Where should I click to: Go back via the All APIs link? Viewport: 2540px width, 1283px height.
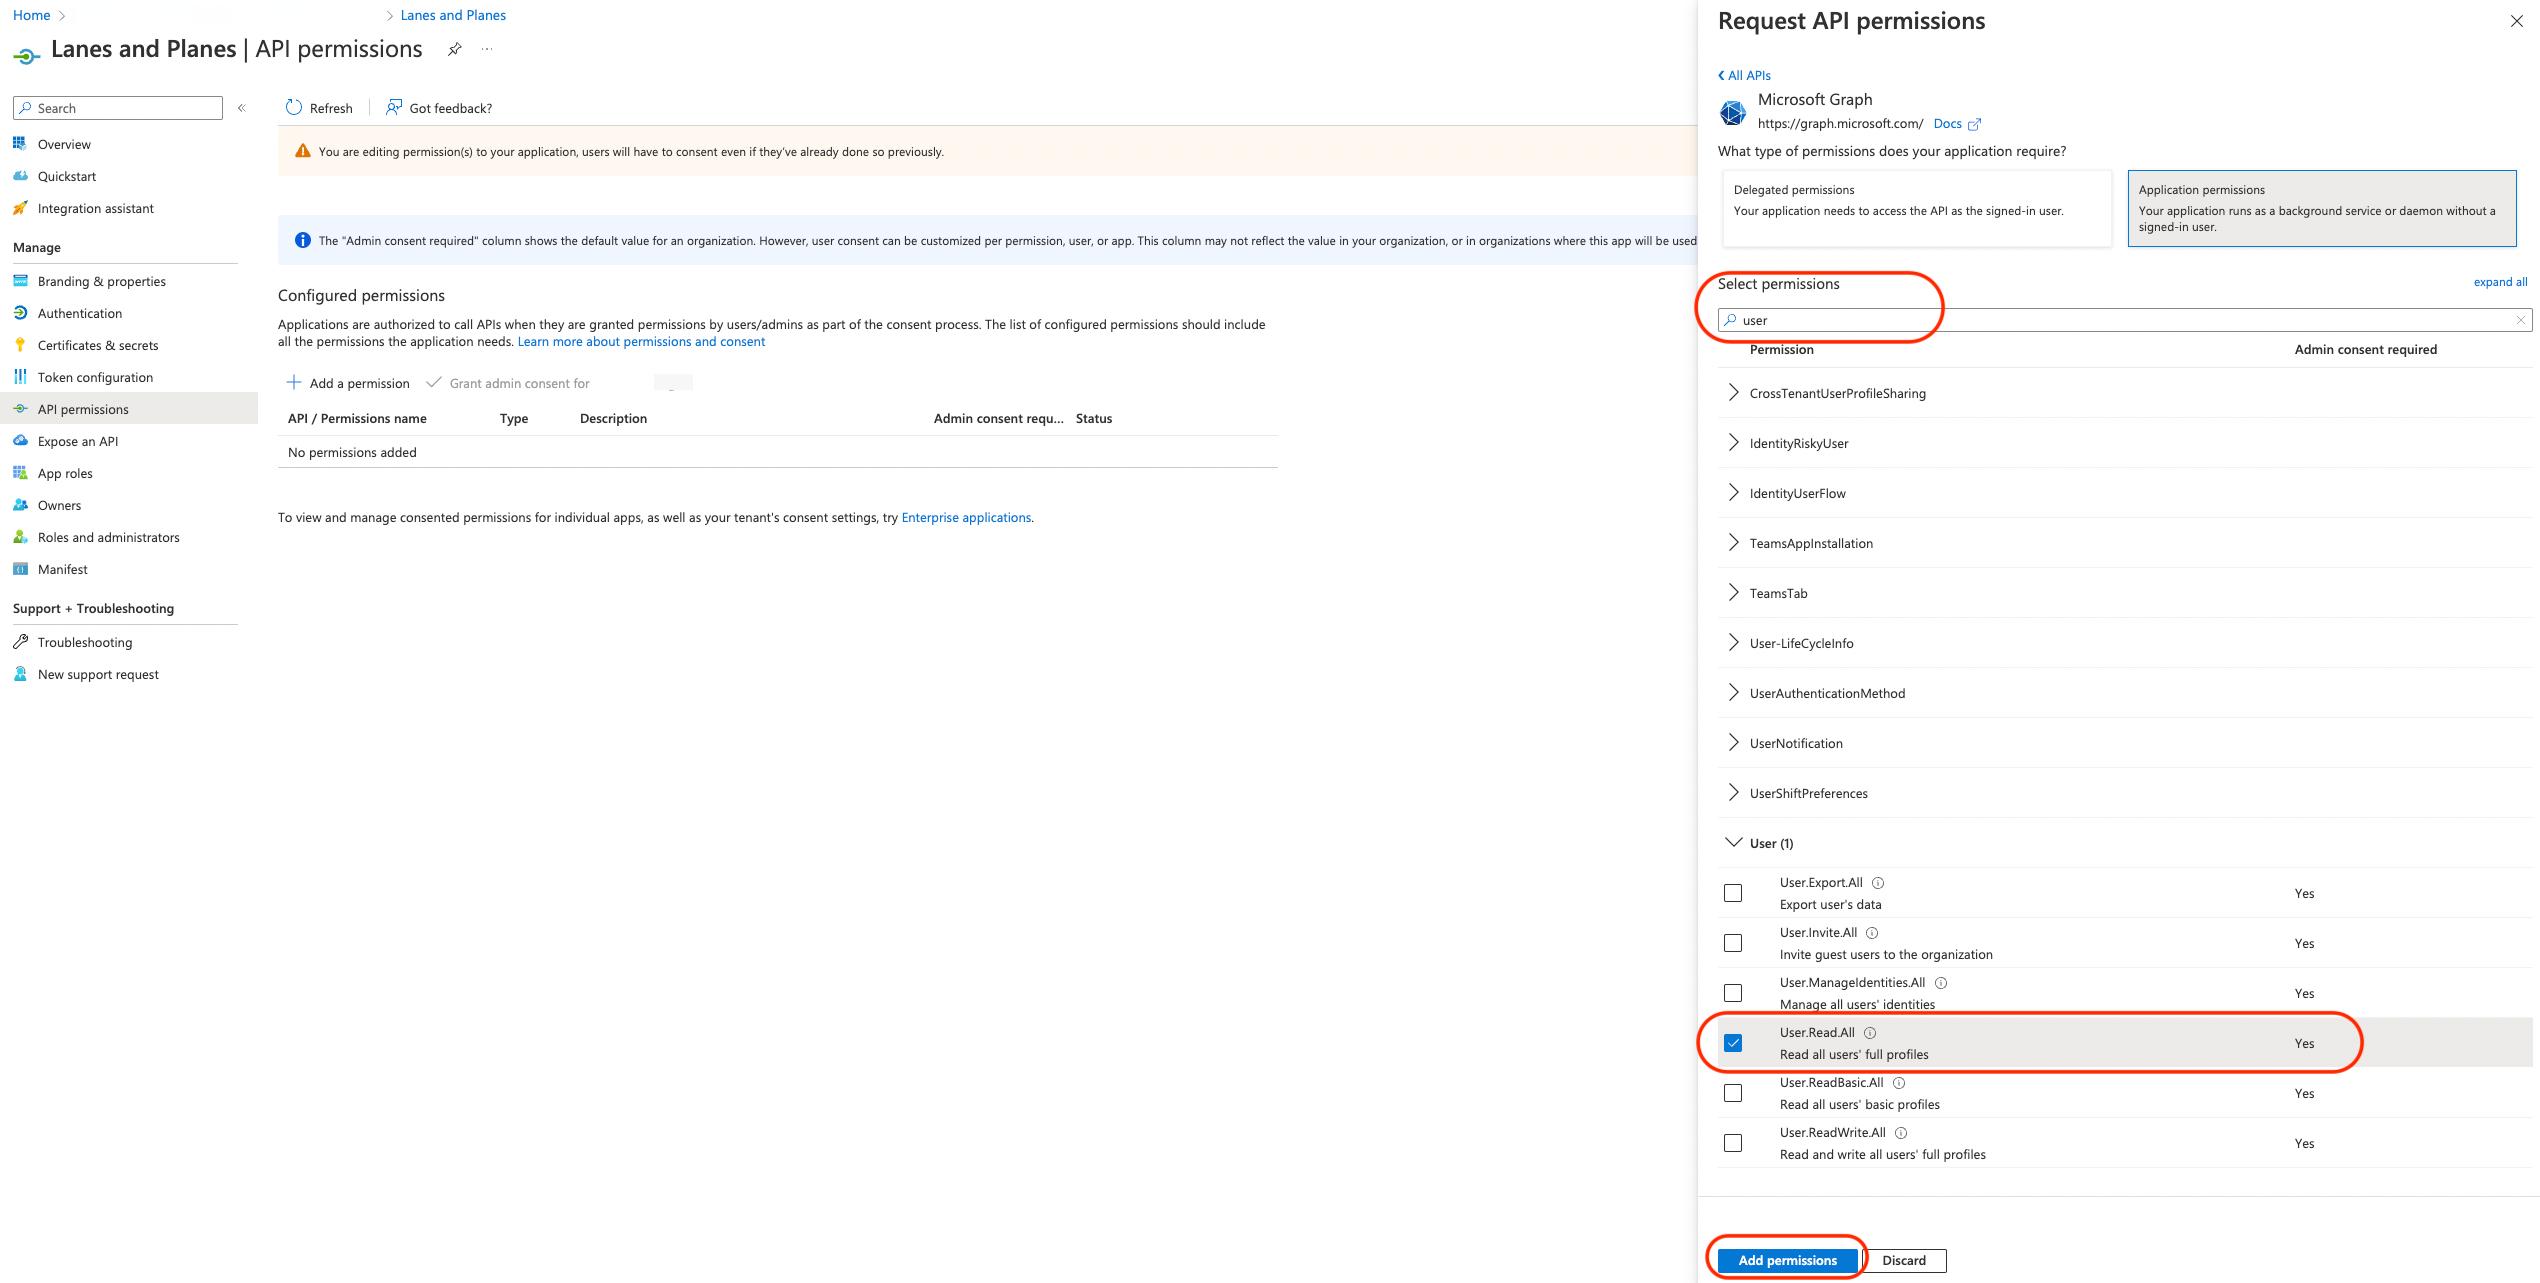pyautogui.click(x=1745, y=75)
